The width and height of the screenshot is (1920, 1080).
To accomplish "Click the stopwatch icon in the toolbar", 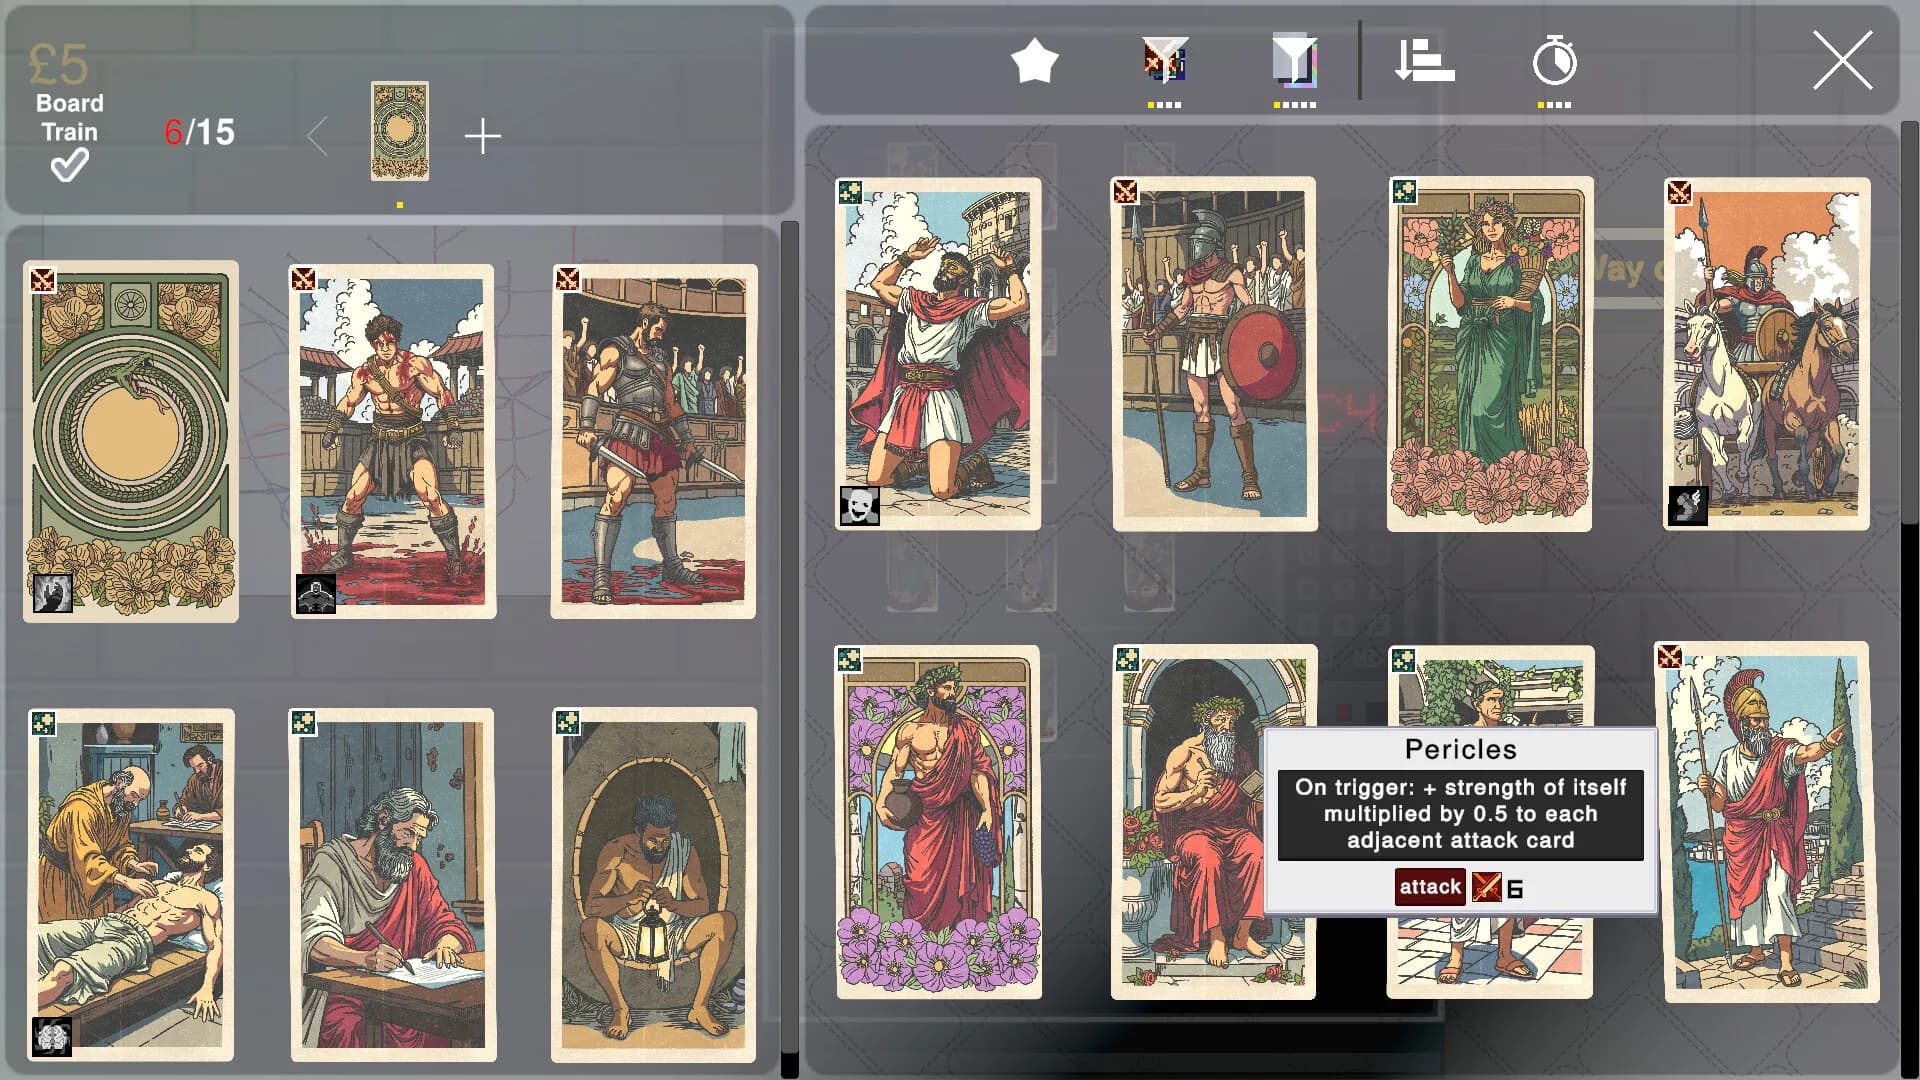I will pos(1555,60).
